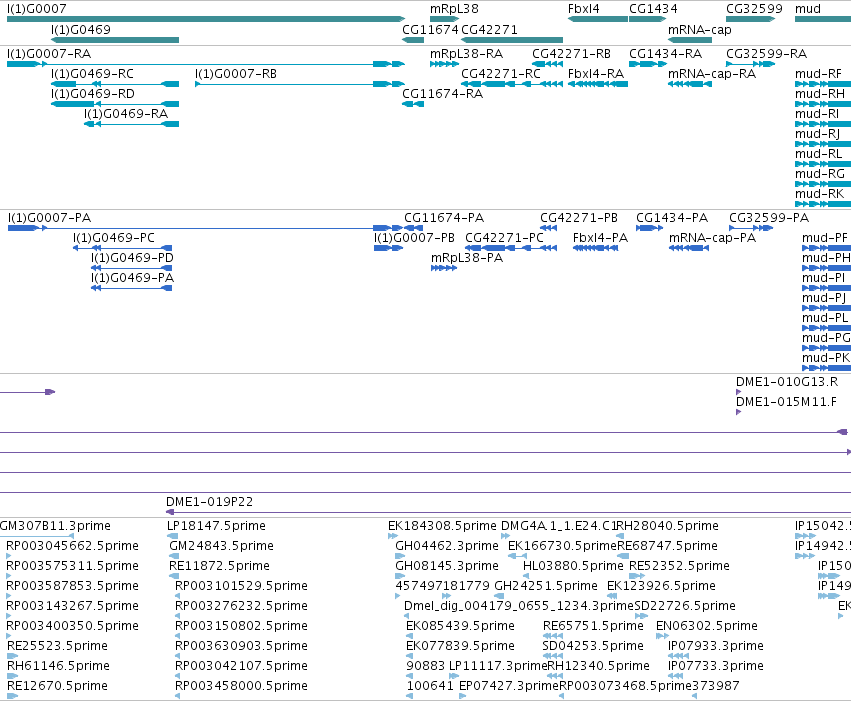Click protein Fbxl4-PA
Viewport: 851px width, 701px height.
pyautogui.click(x=595, y=248)
